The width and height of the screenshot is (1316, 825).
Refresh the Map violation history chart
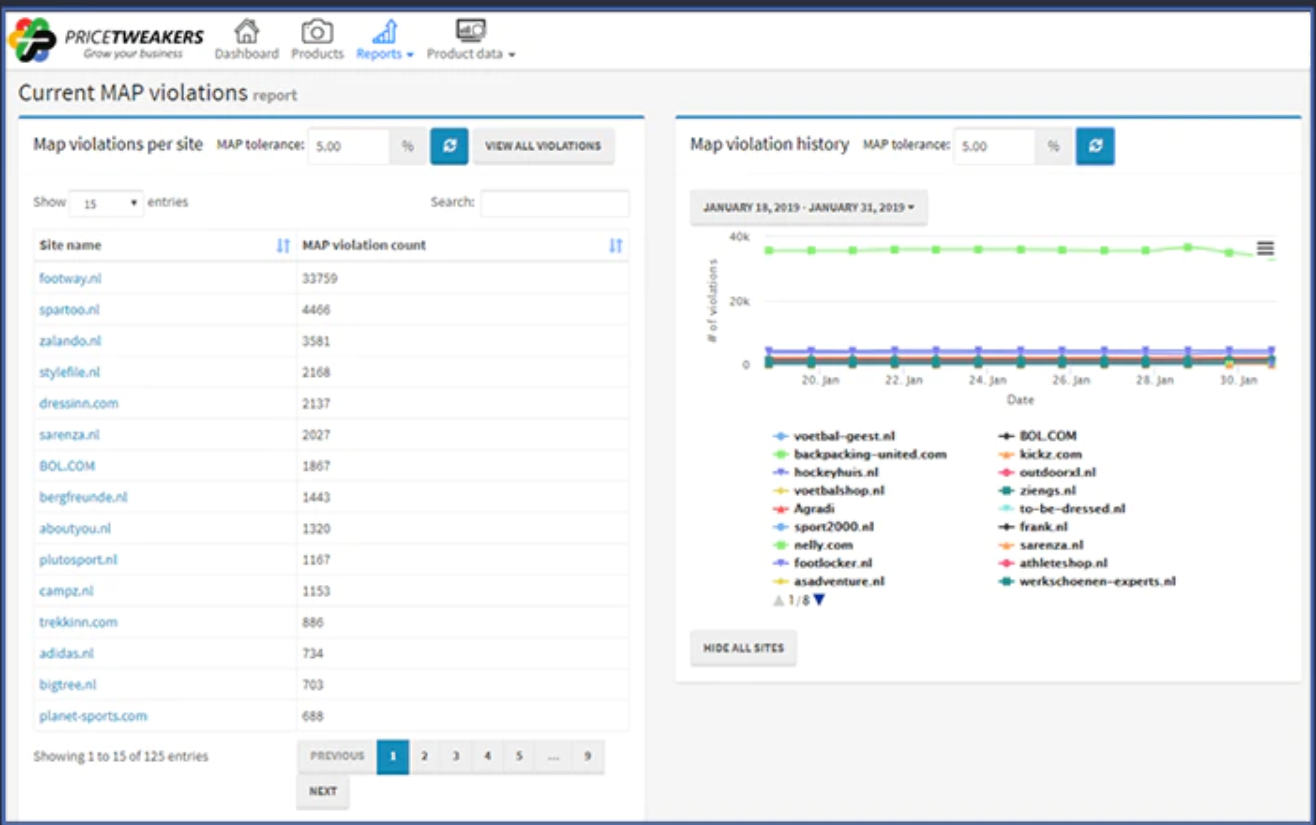(x=1095, y=145)
